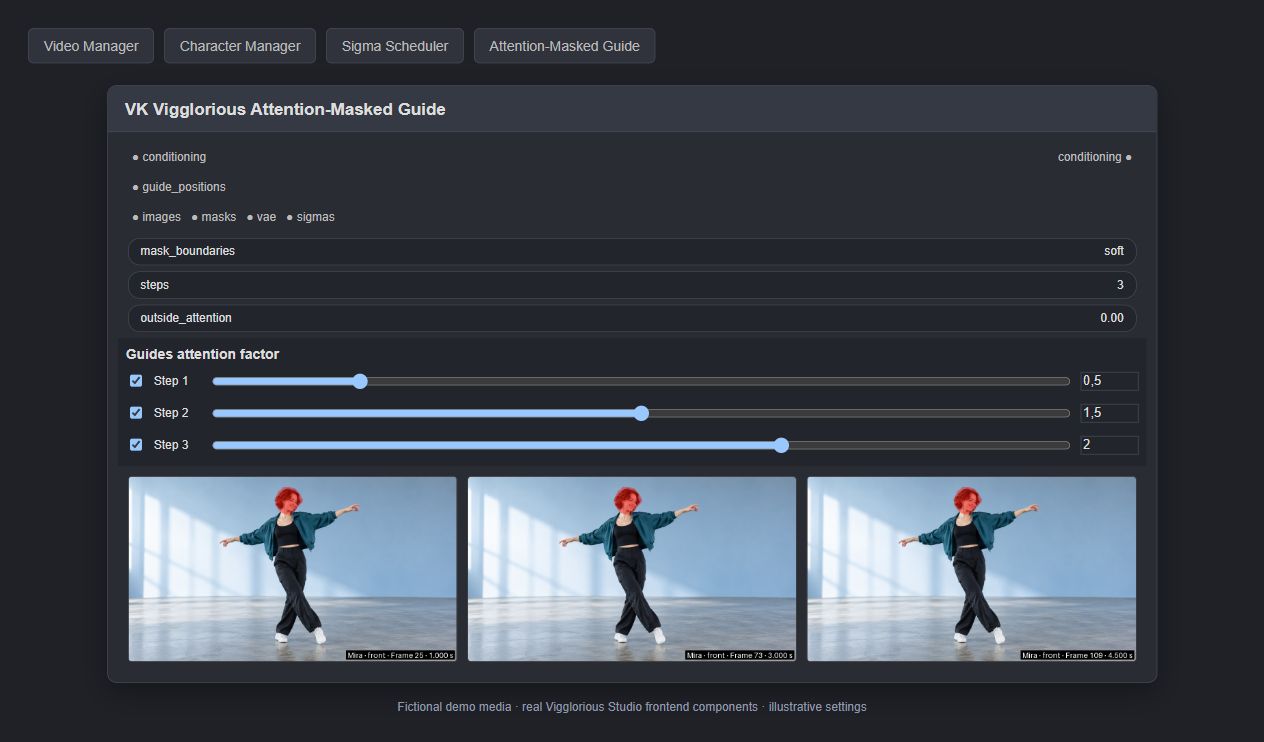Click the Guides attention factor heading

(x=202, y=354)
